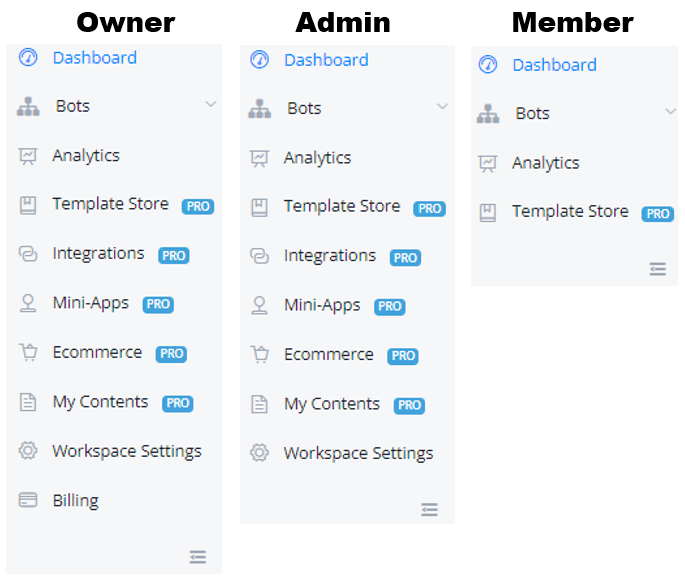Image resolution: width=685 pixels, height=577 pixels.
Task: Open Template Store in the Admin menu
Action: 341,206
